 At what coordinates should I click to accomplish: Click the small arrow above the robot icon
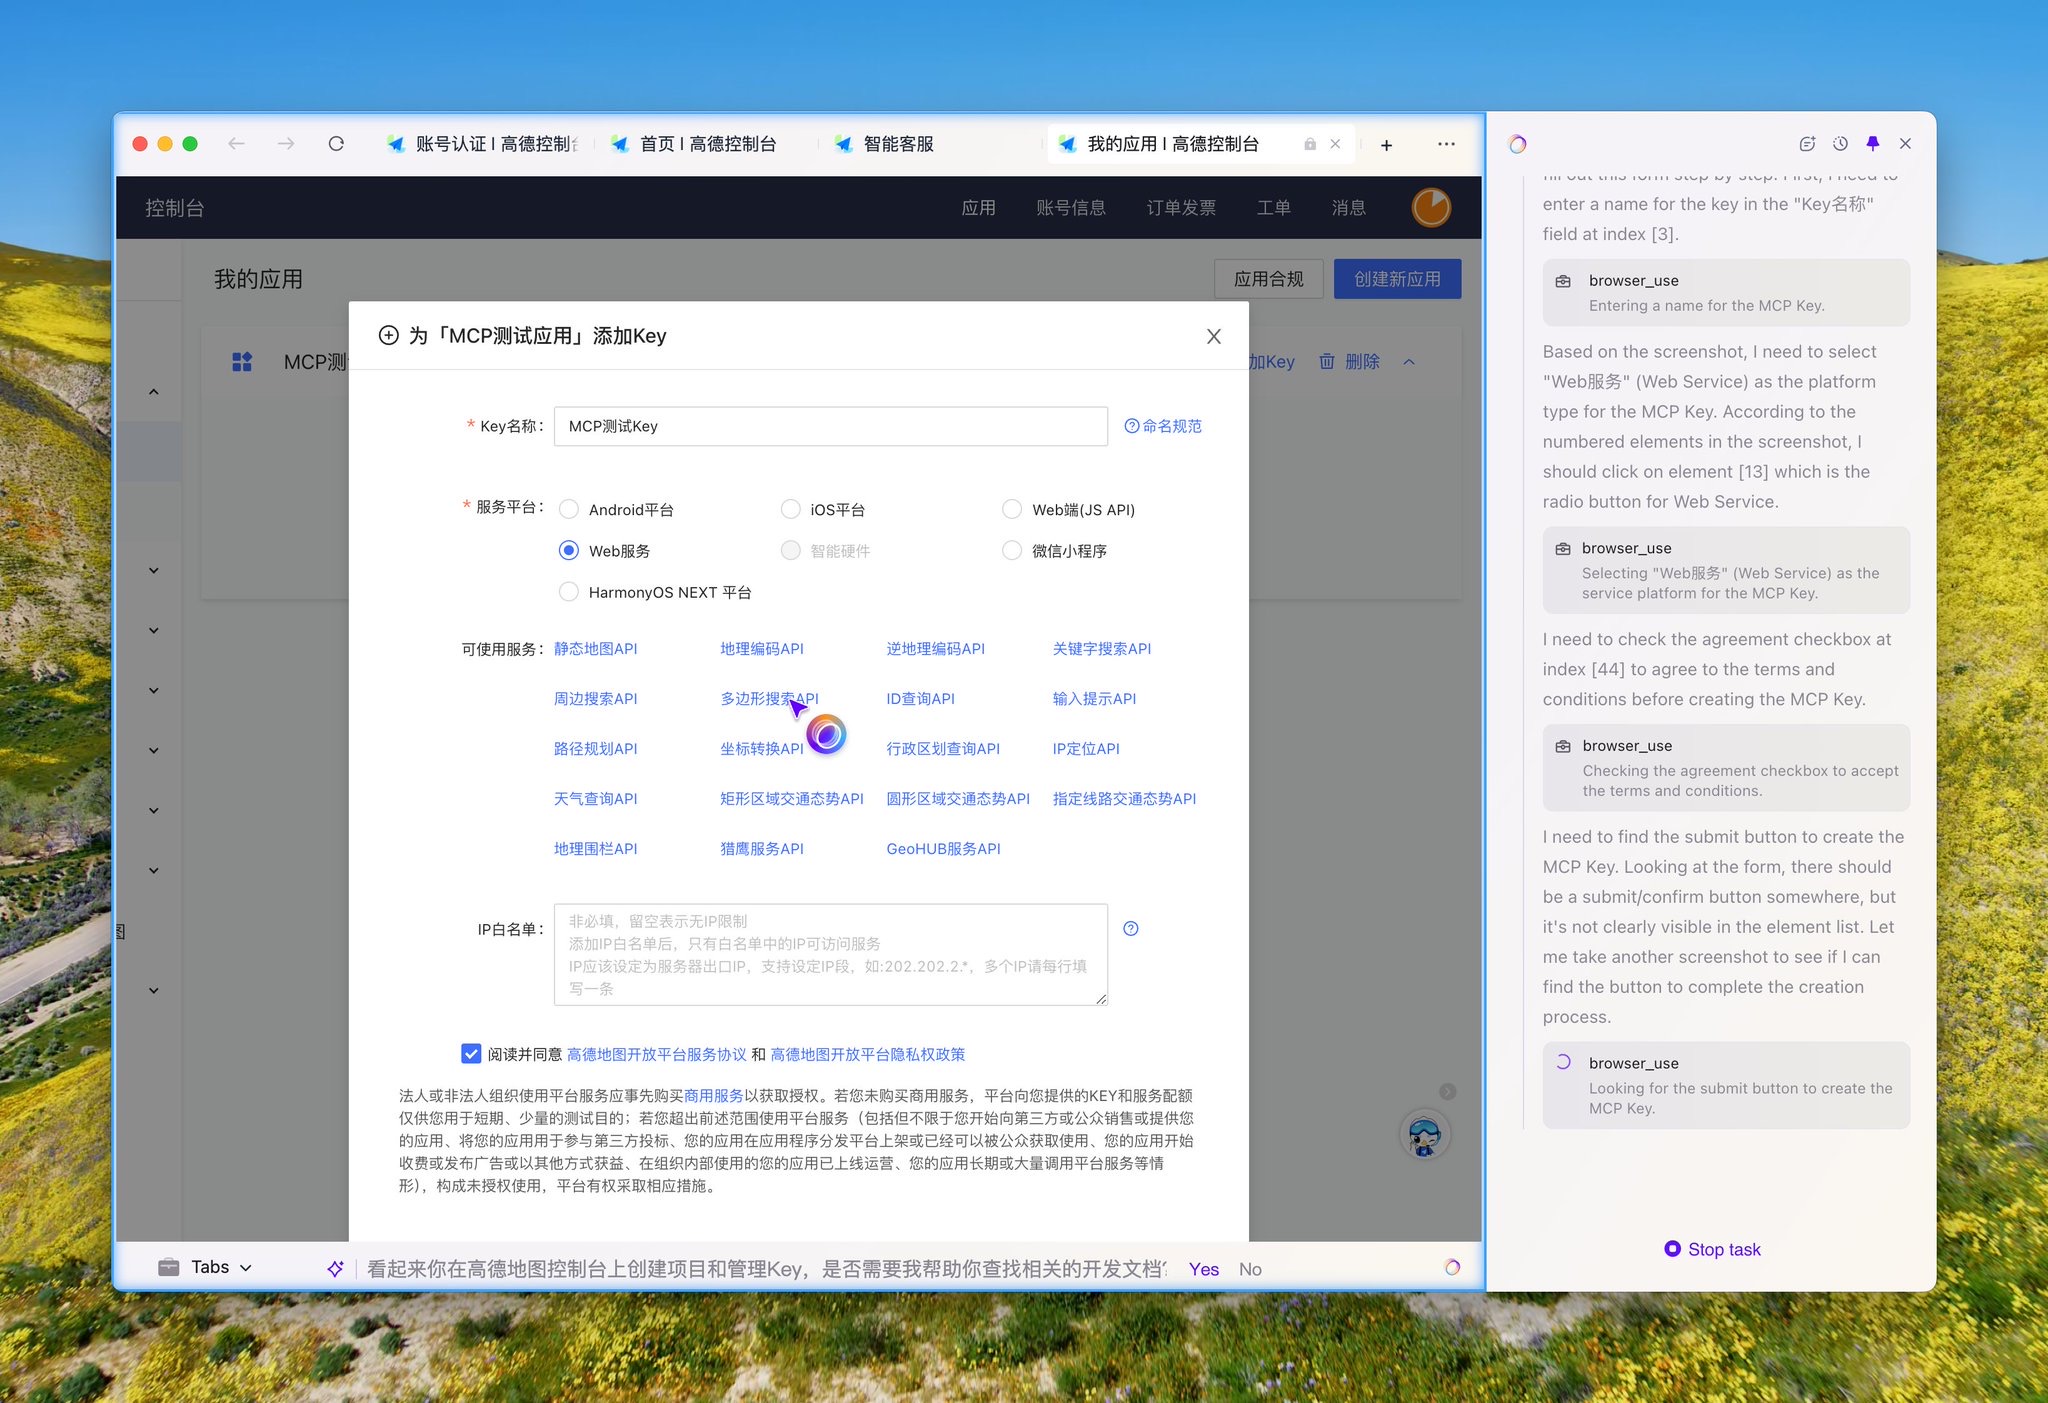click(x=1447, y=1091)
